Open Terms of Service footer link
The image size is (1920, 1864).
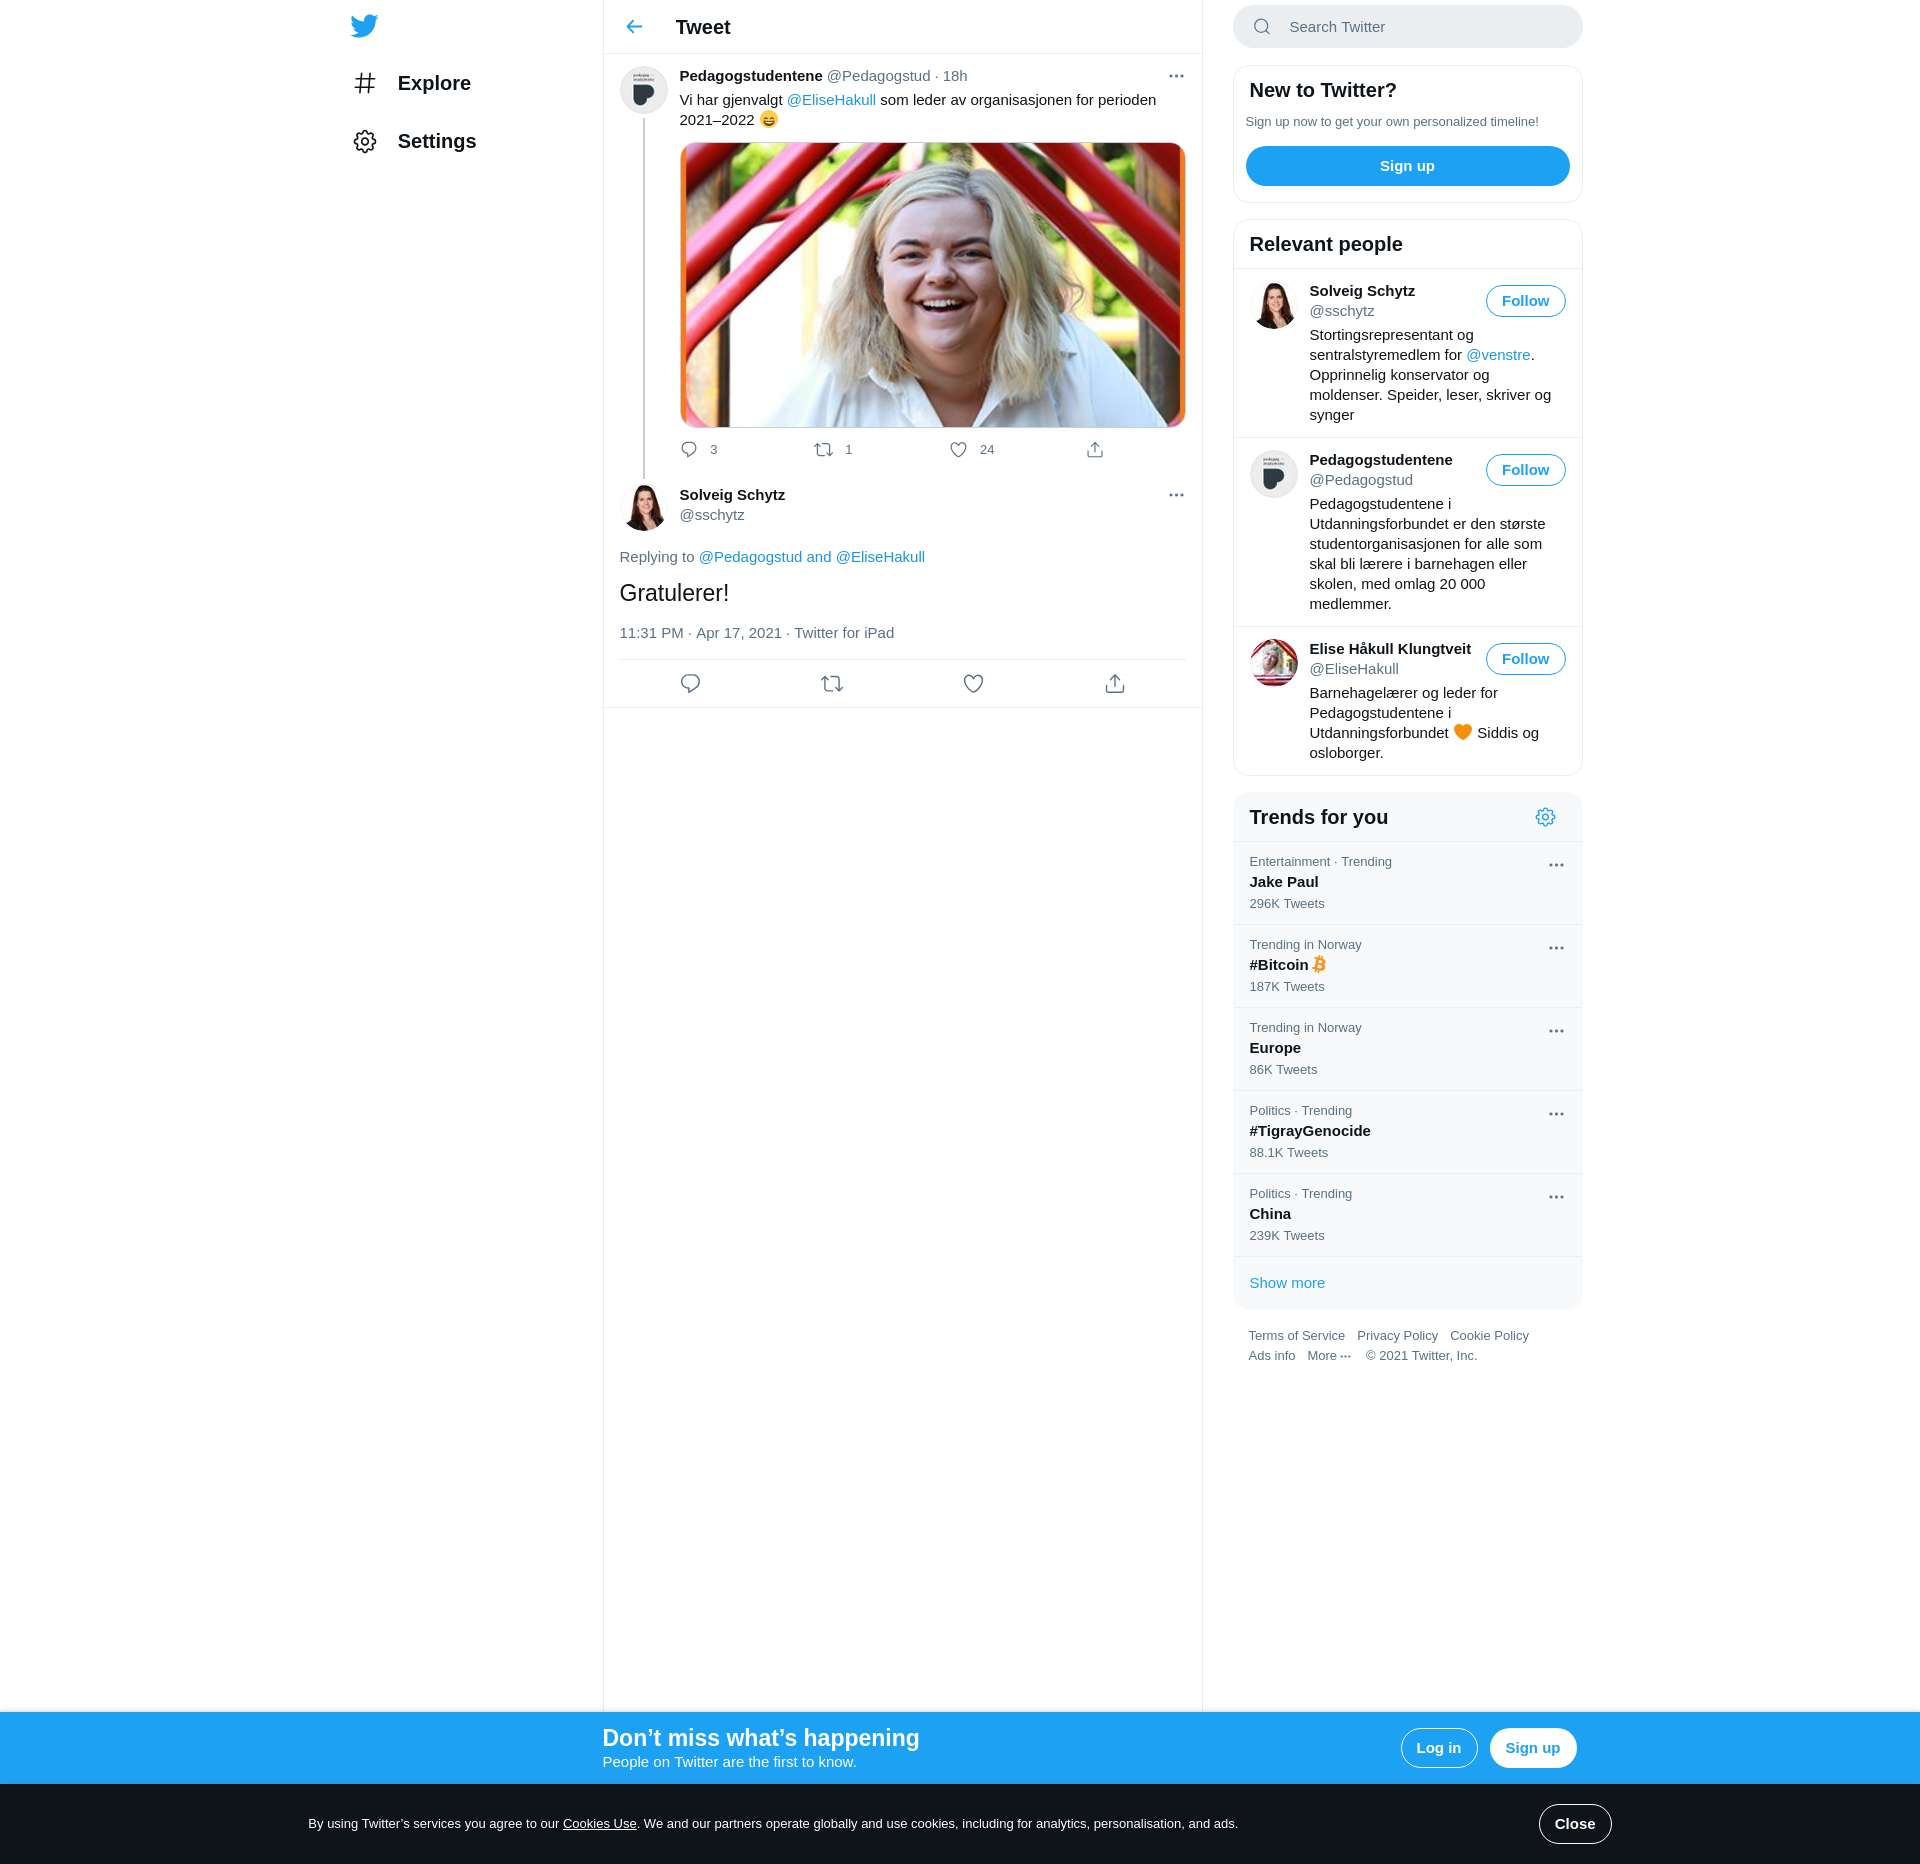(1296, 1336)
